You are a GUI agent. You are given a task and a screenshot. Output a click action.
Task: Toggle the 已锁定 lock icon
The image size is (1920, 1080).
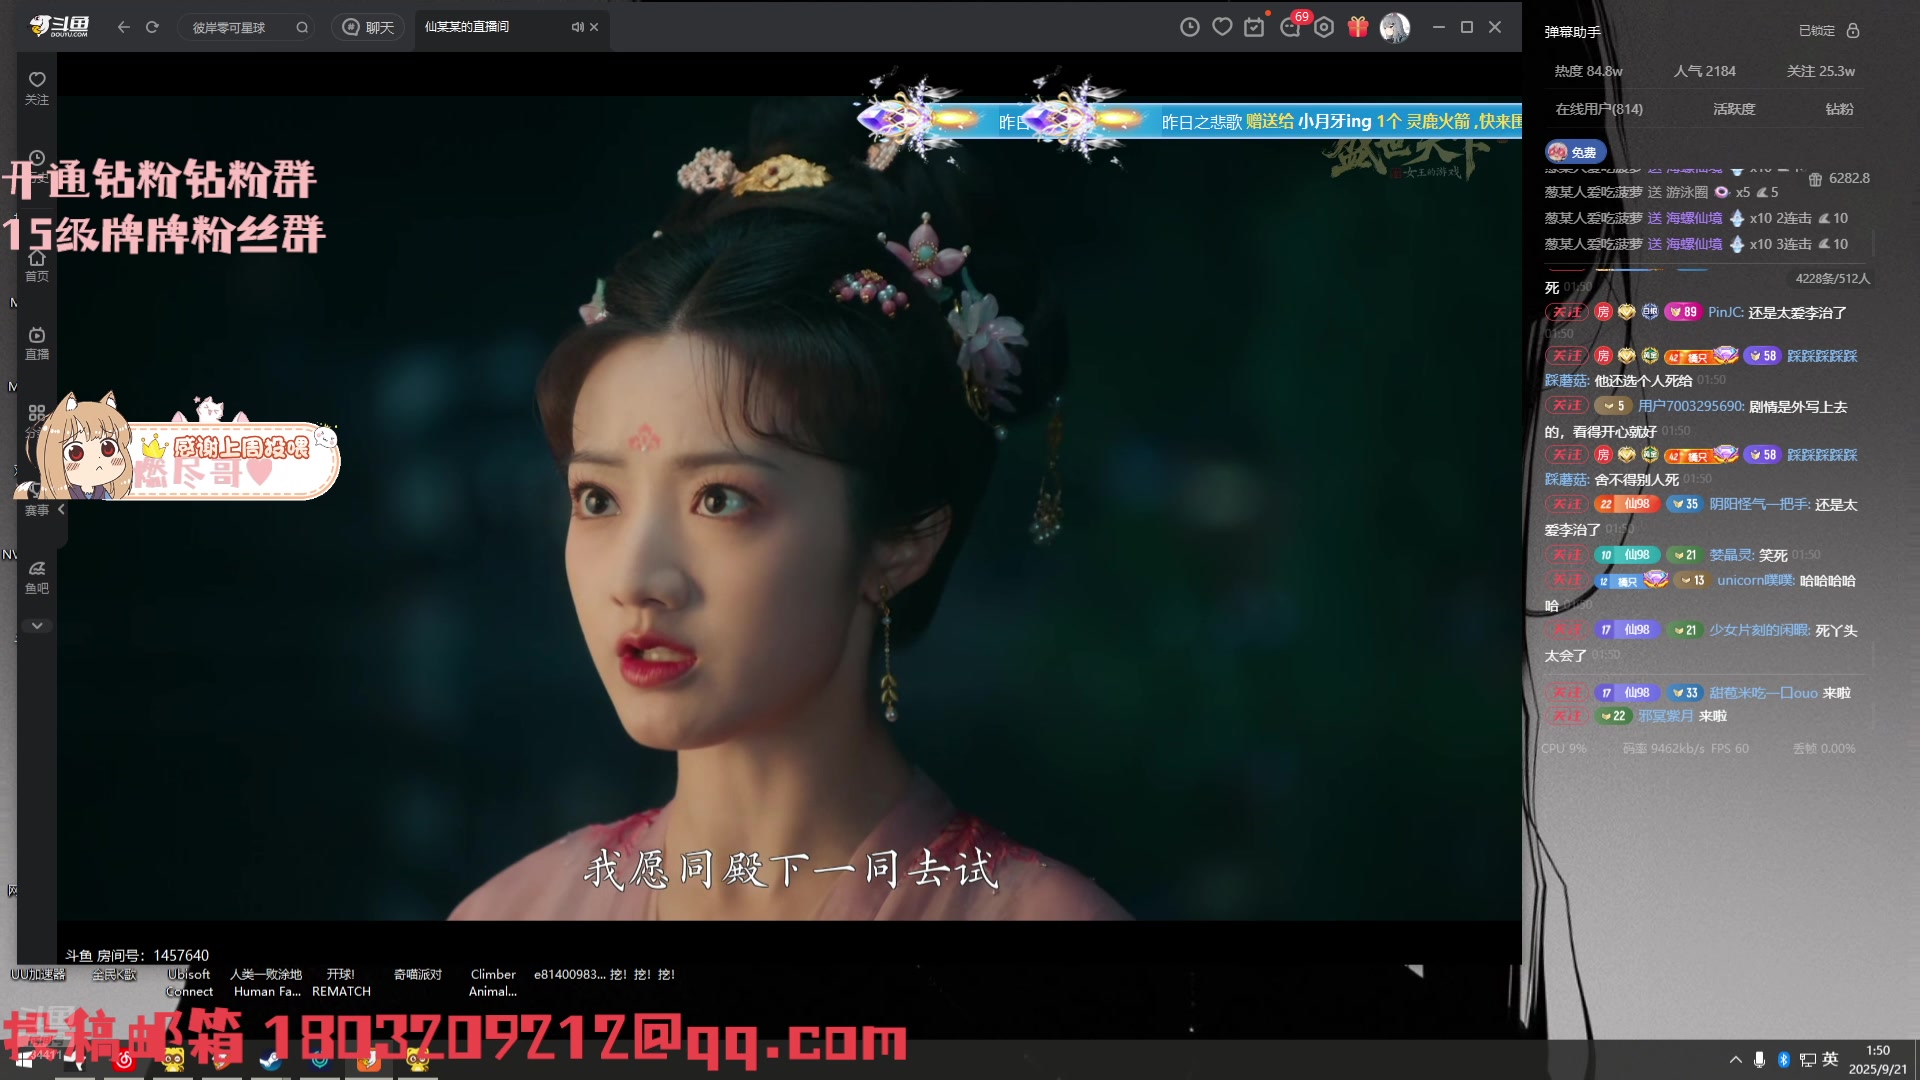pyautogui.click(x=1852, y=31)
